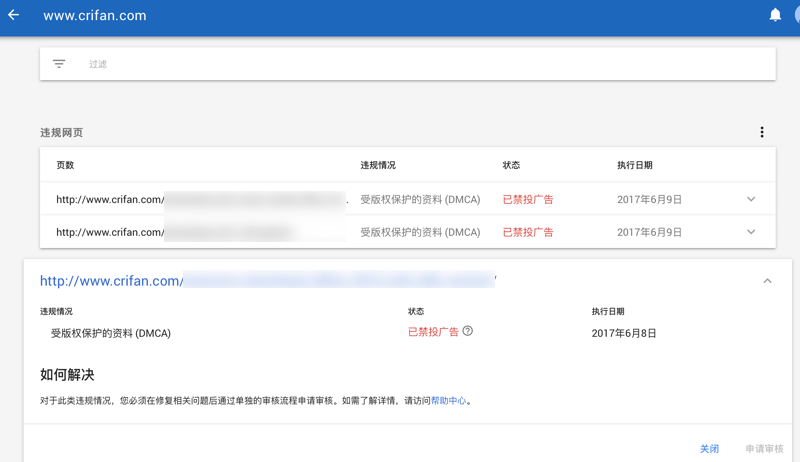Click the www.crifan.com header title
Screen dimensions: 800x462
point(95,15)
